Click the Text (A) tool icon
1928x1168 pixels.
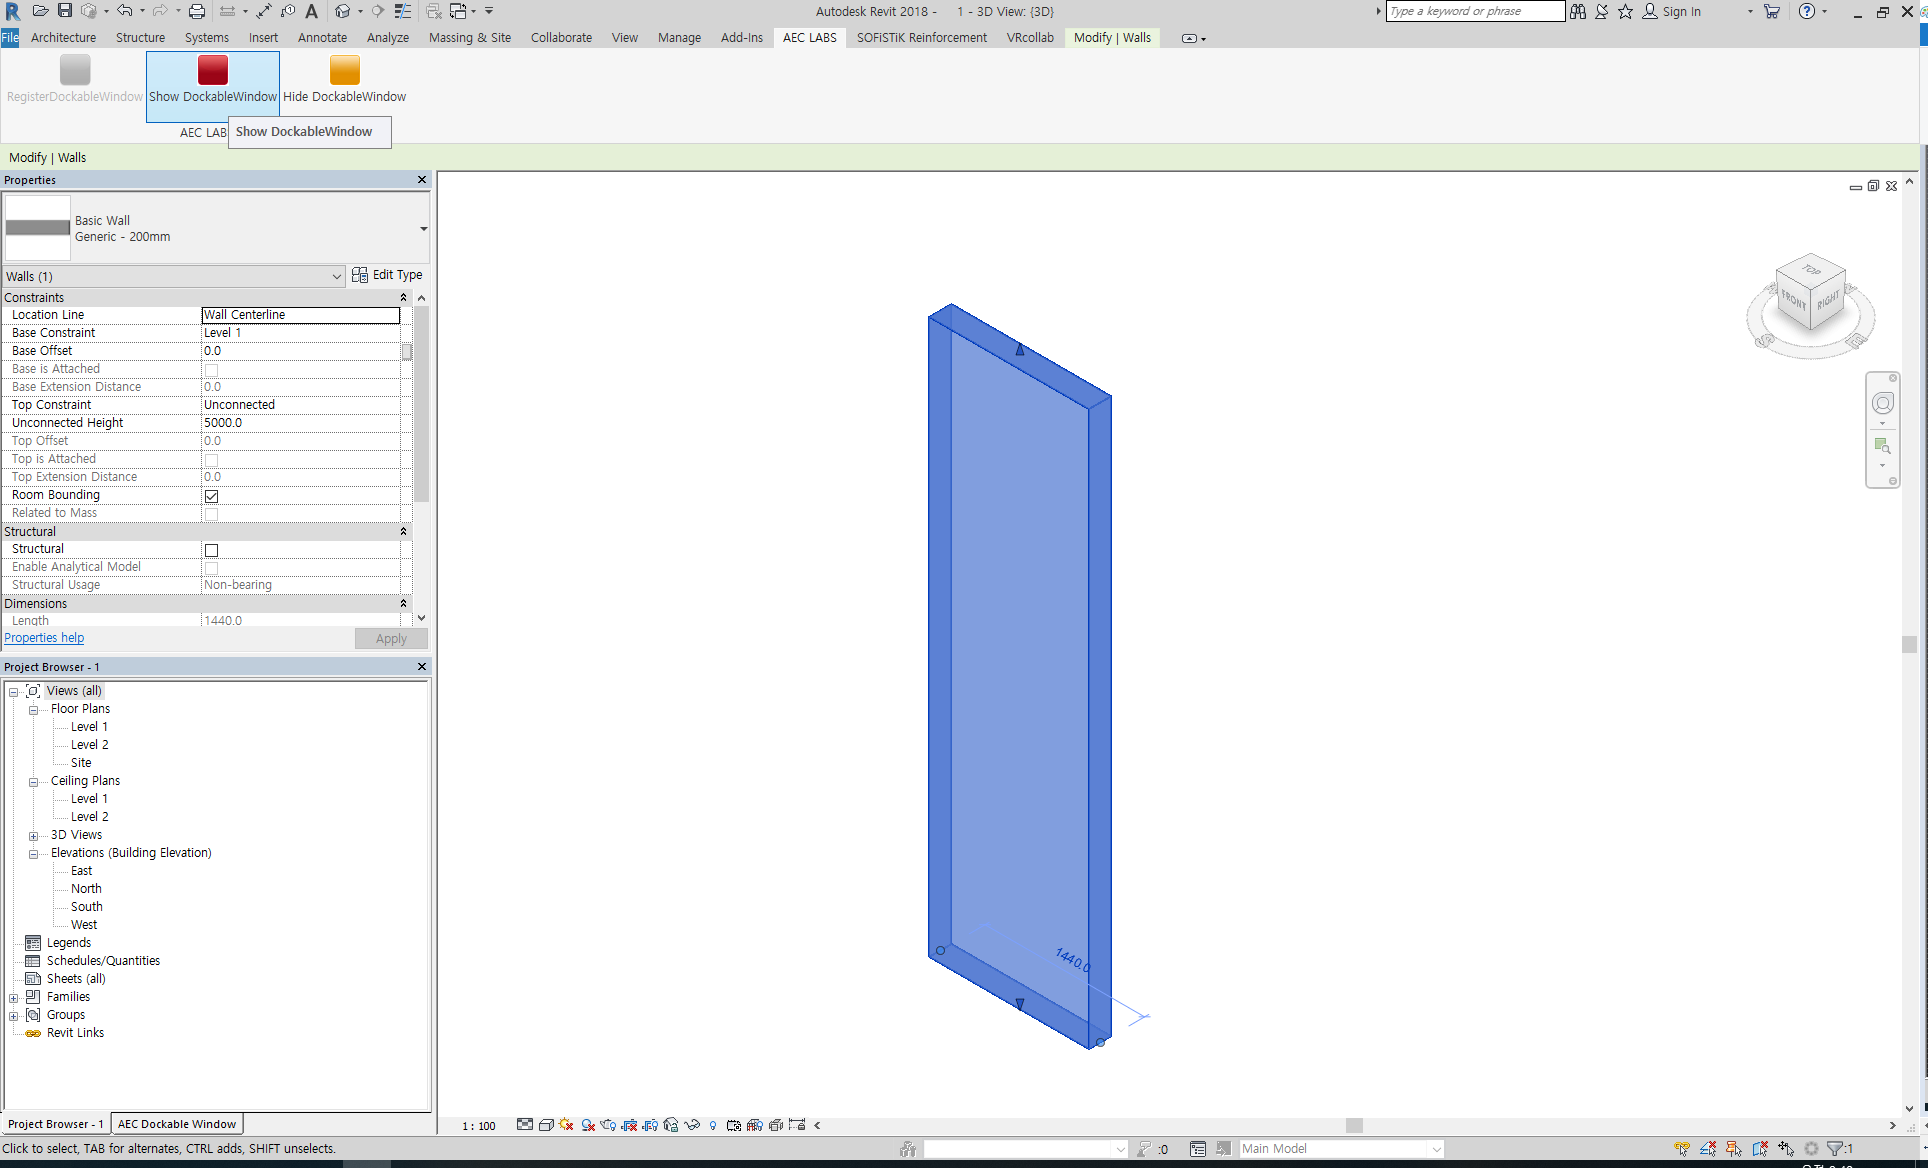pyautogui.click(x=312, y=11)
